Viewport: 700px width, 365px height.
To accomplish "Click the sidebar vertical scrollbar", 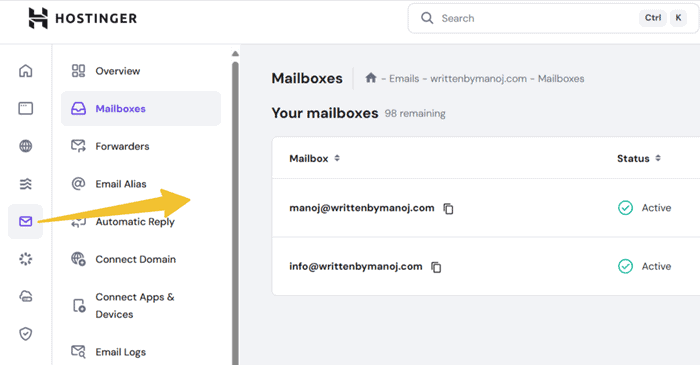I will [235, 213].
